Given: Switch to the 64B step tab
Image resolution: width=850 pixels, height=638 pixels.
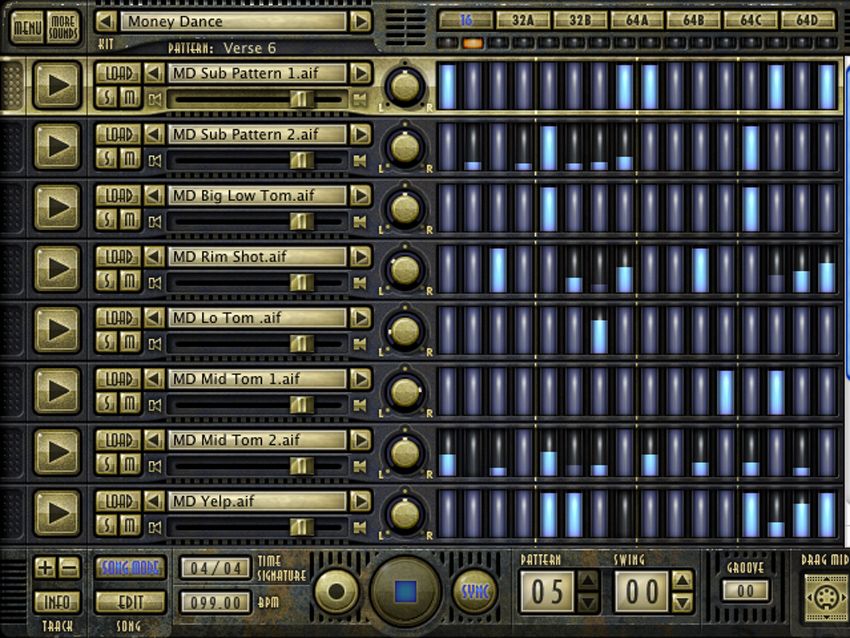Looking at the screenshot, I should coord(694,21).
